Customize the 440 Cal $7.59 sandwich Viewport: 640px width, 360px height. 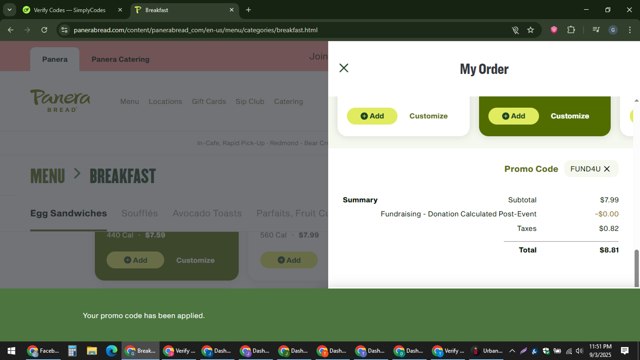click(x=195, y=260)
